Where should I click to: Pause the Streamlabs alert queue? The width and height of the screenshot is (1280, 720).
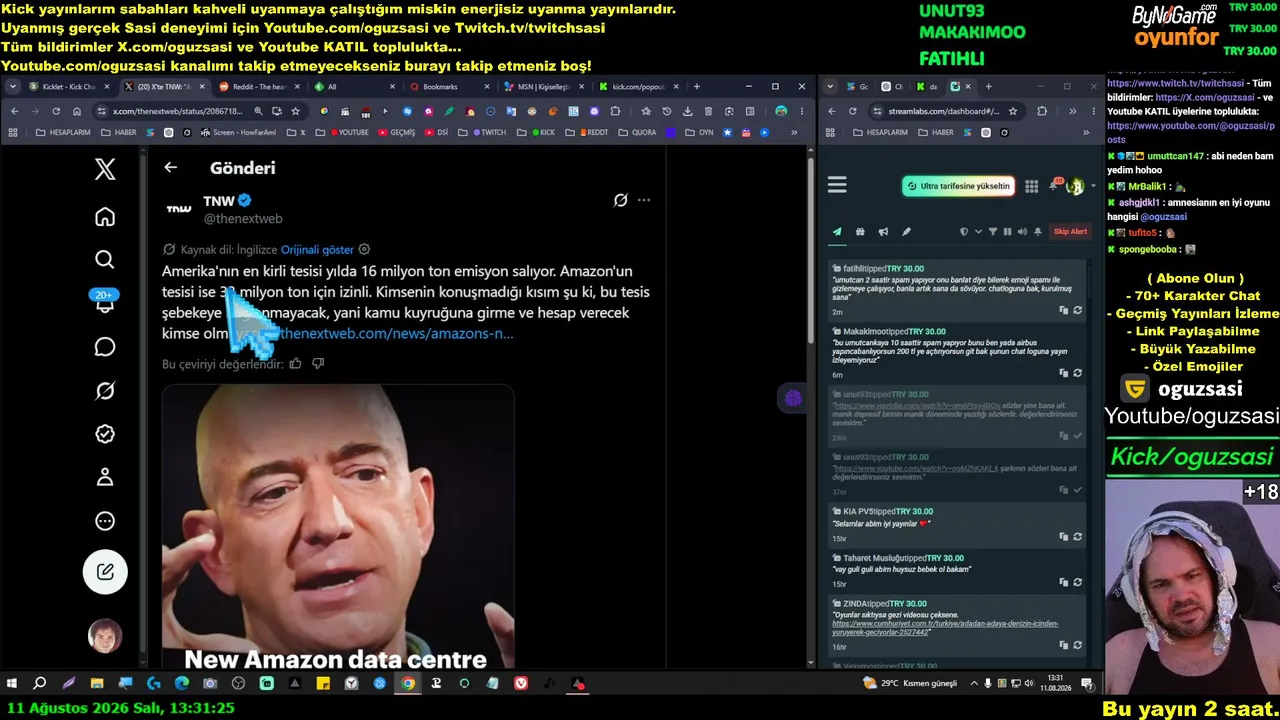(1007, 232)
